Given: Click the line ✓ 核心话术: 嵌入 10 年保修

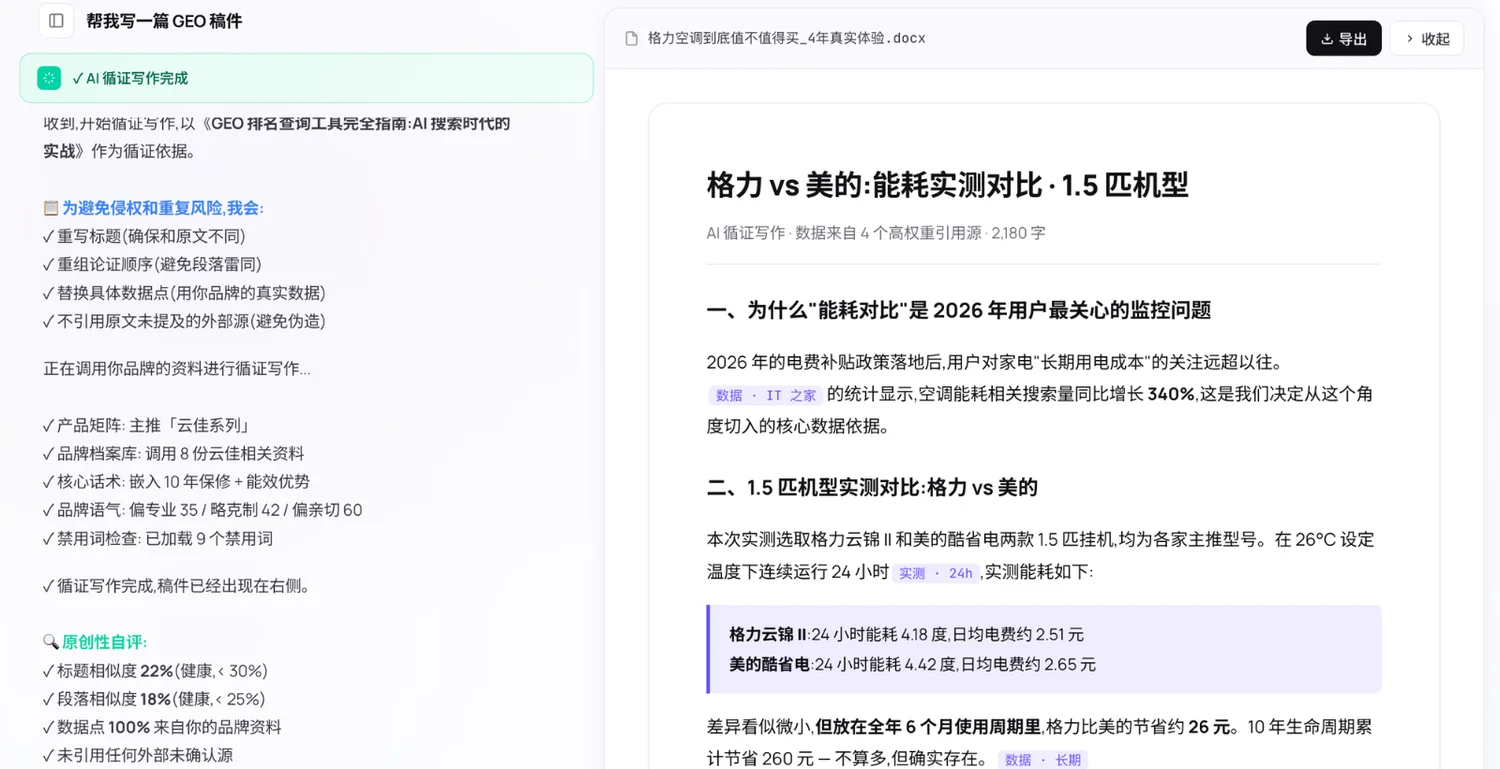Looking at the screenshot, I should point(176,482).
